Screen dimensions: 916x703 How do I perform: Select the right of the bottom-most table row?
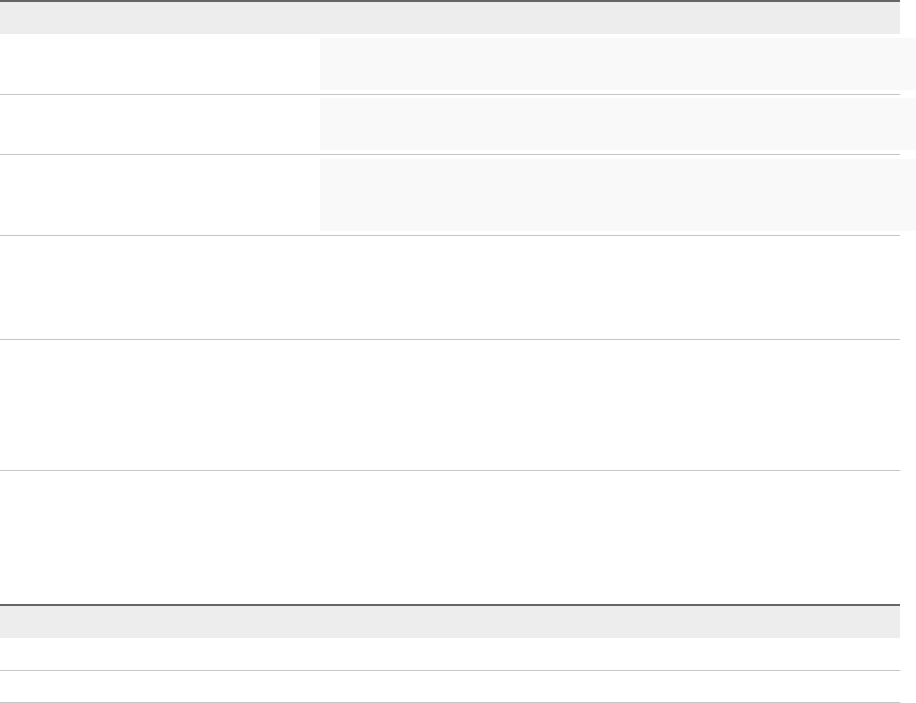608,687
